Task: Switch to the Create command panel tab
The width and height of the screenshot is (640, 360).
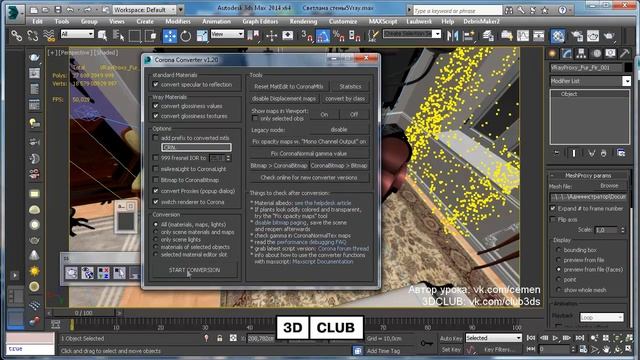Action: click(553, 53)
